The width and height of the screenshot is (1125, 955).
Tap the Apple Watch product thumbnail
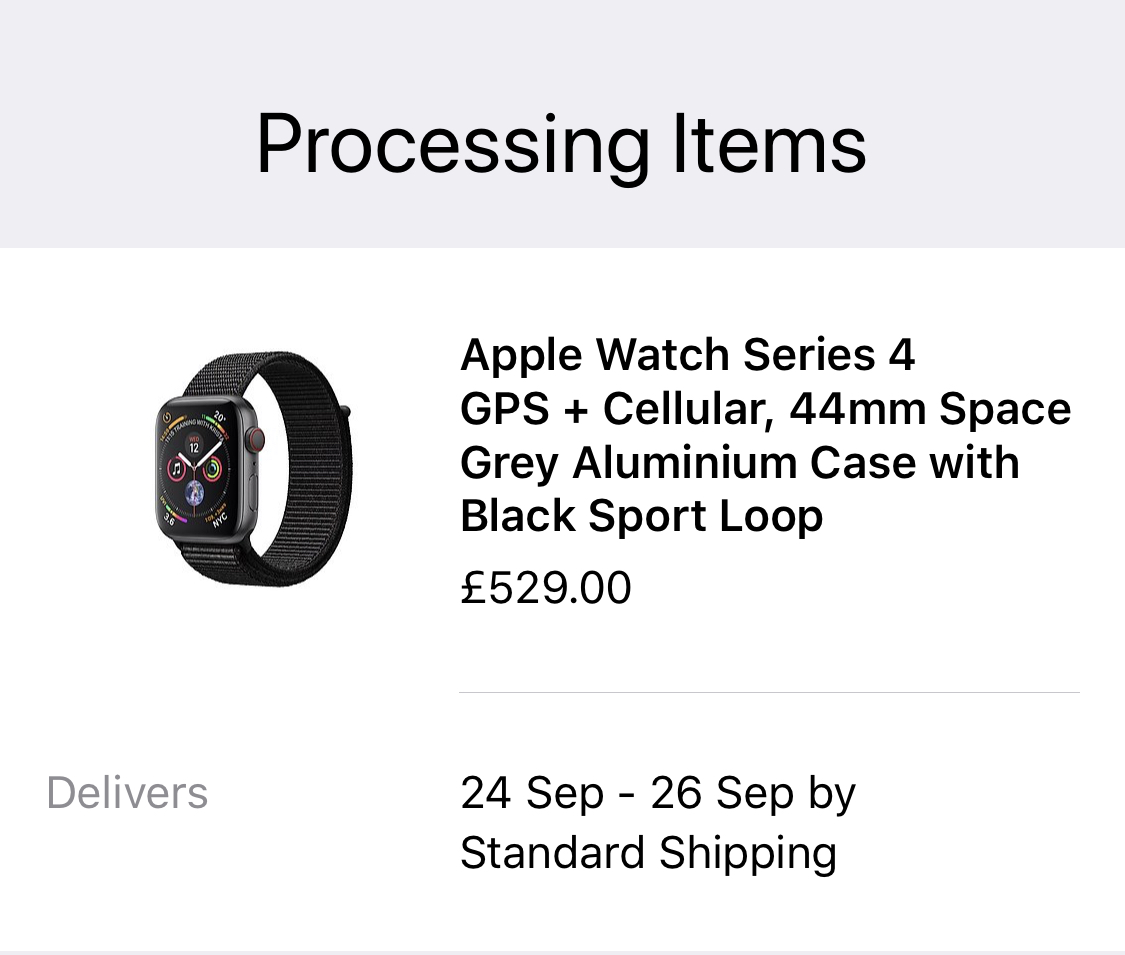click(255, 470)
